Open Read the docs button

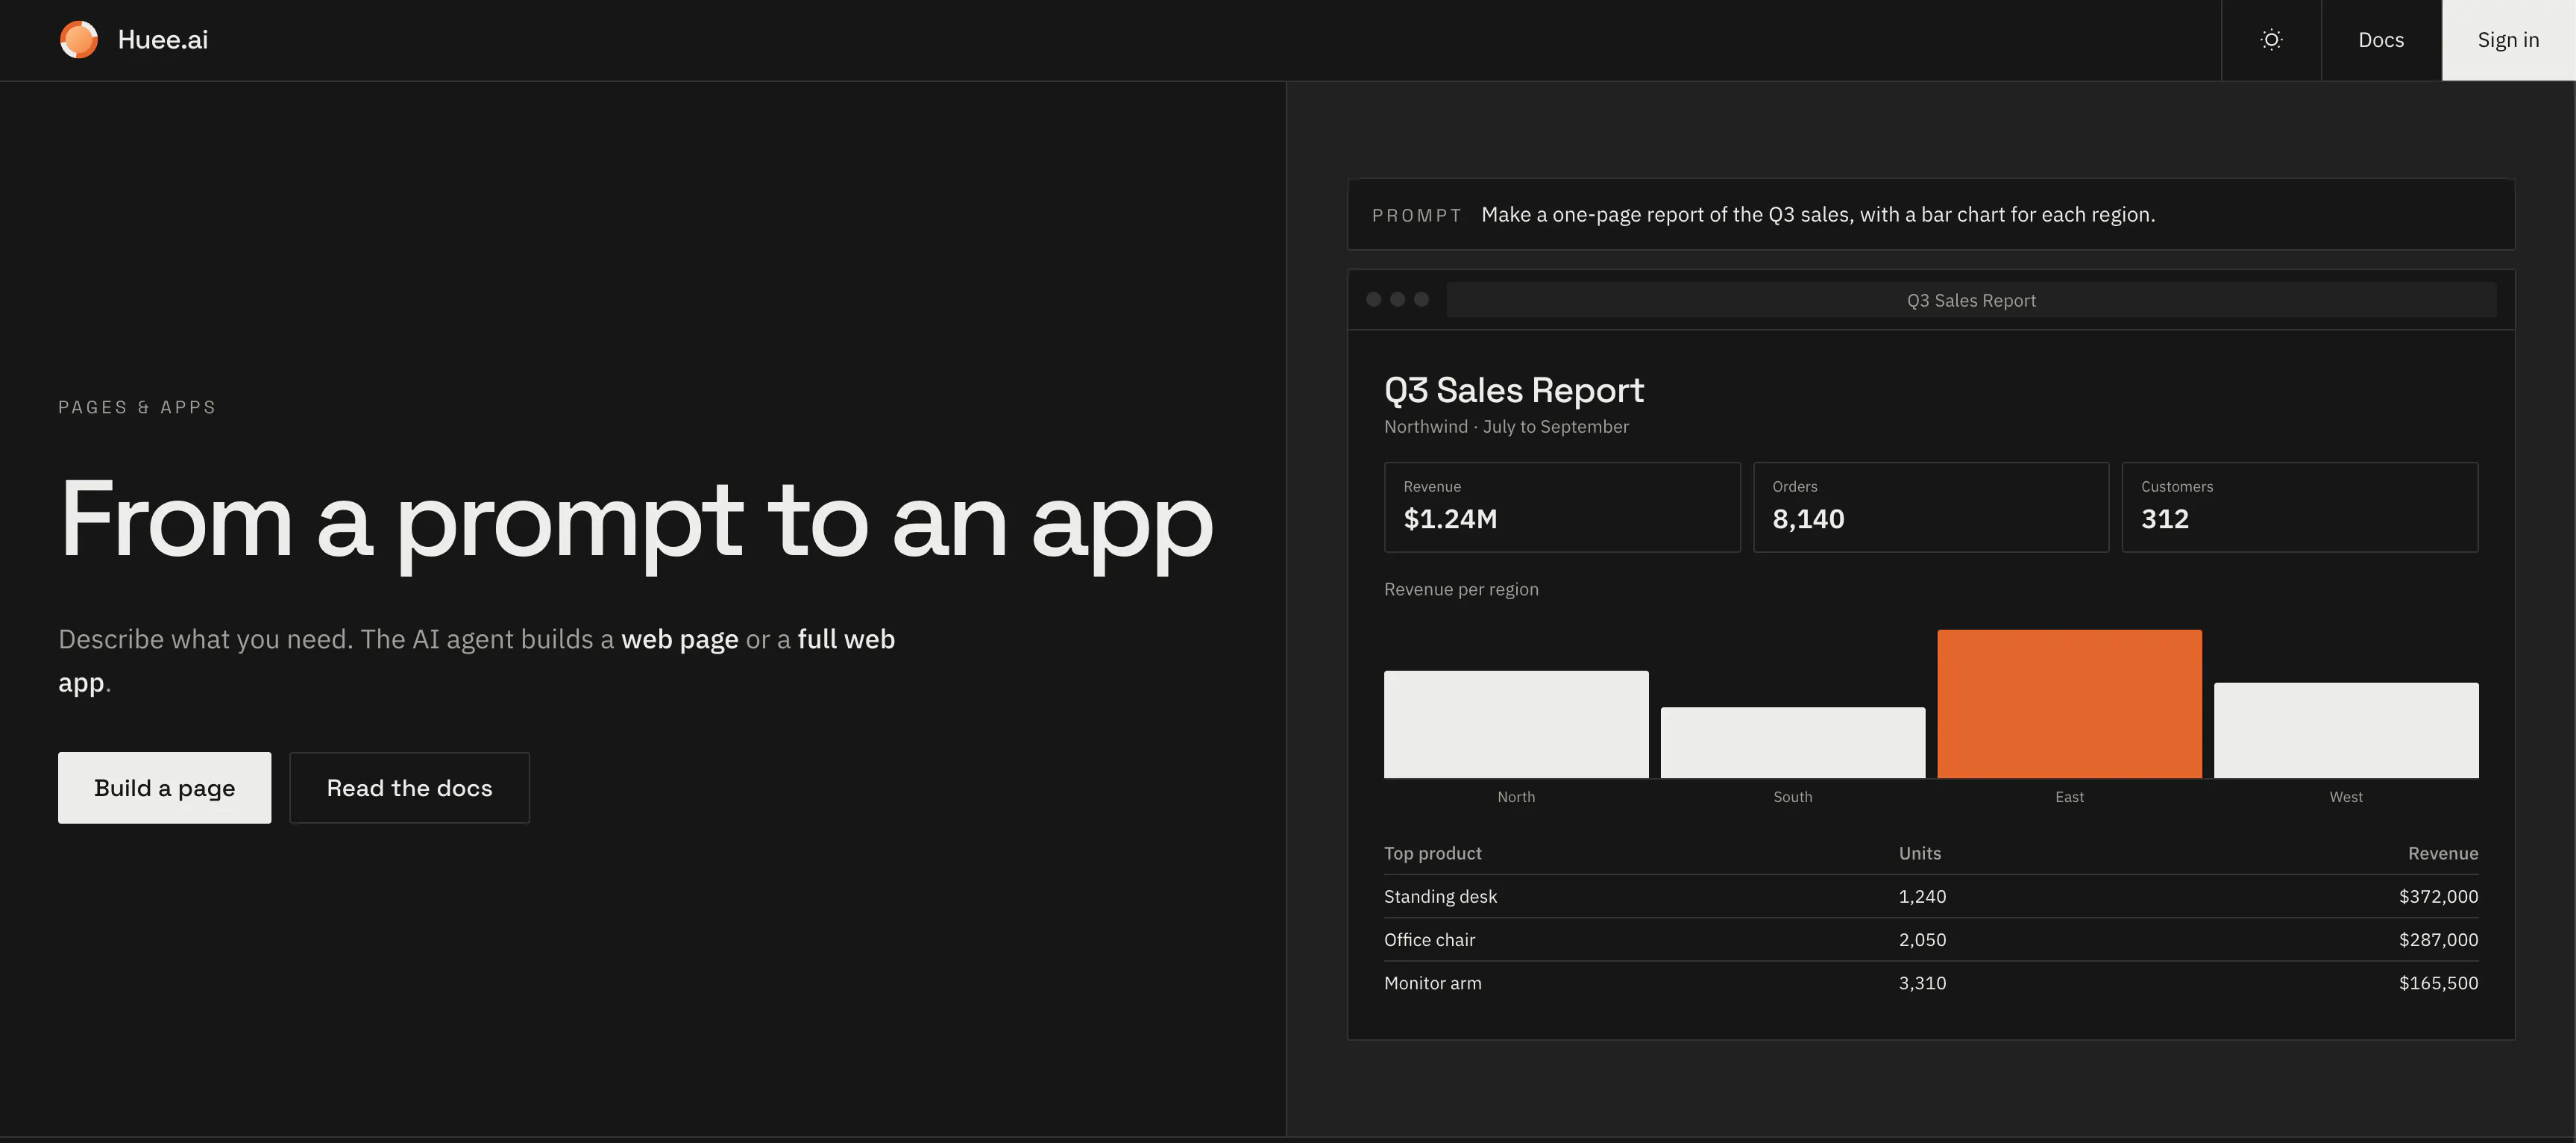(x=410, y=788)
